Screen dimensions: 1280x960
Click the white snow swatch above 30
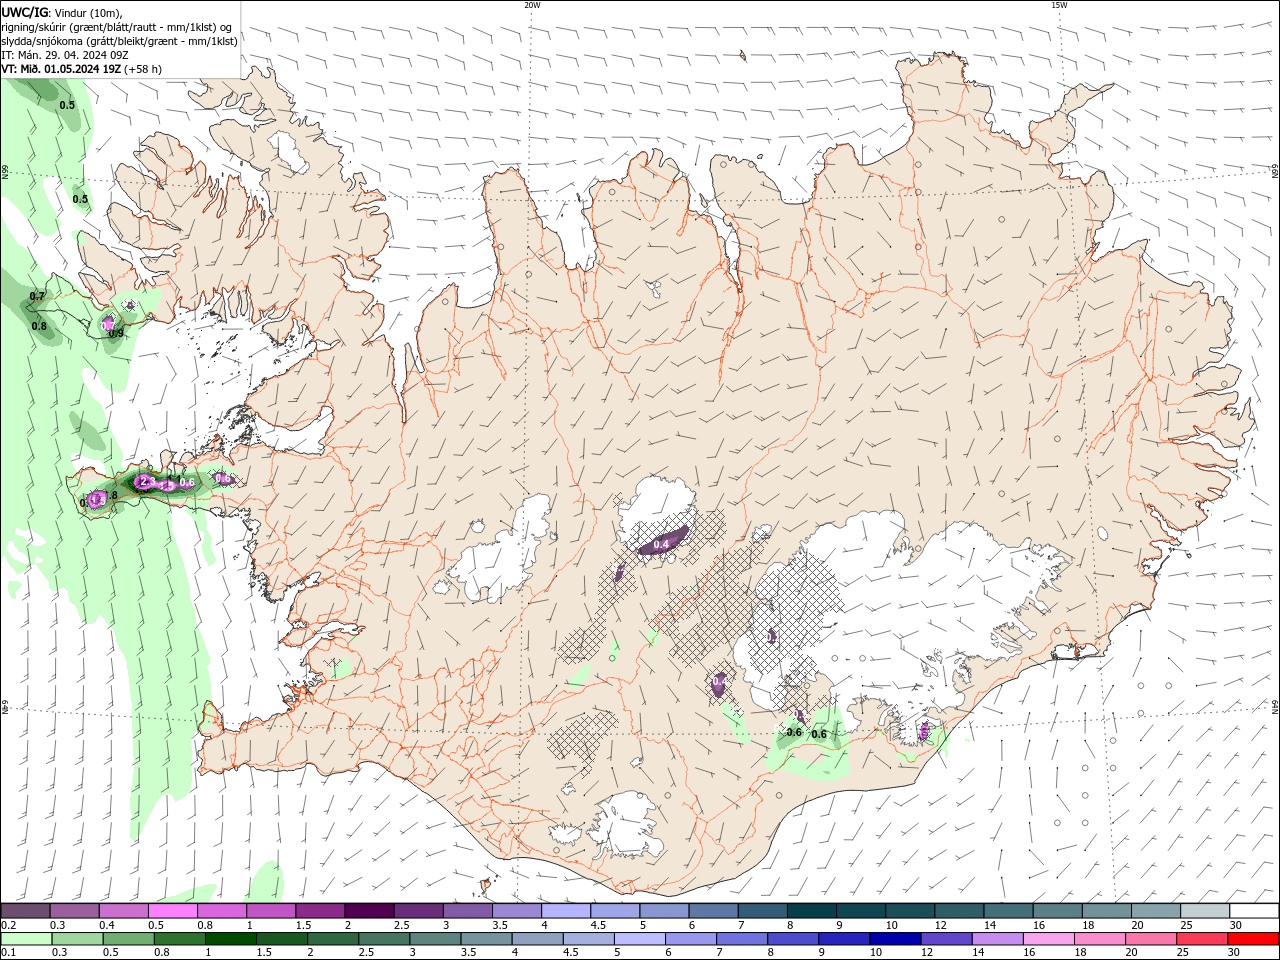click(1254, 911)
